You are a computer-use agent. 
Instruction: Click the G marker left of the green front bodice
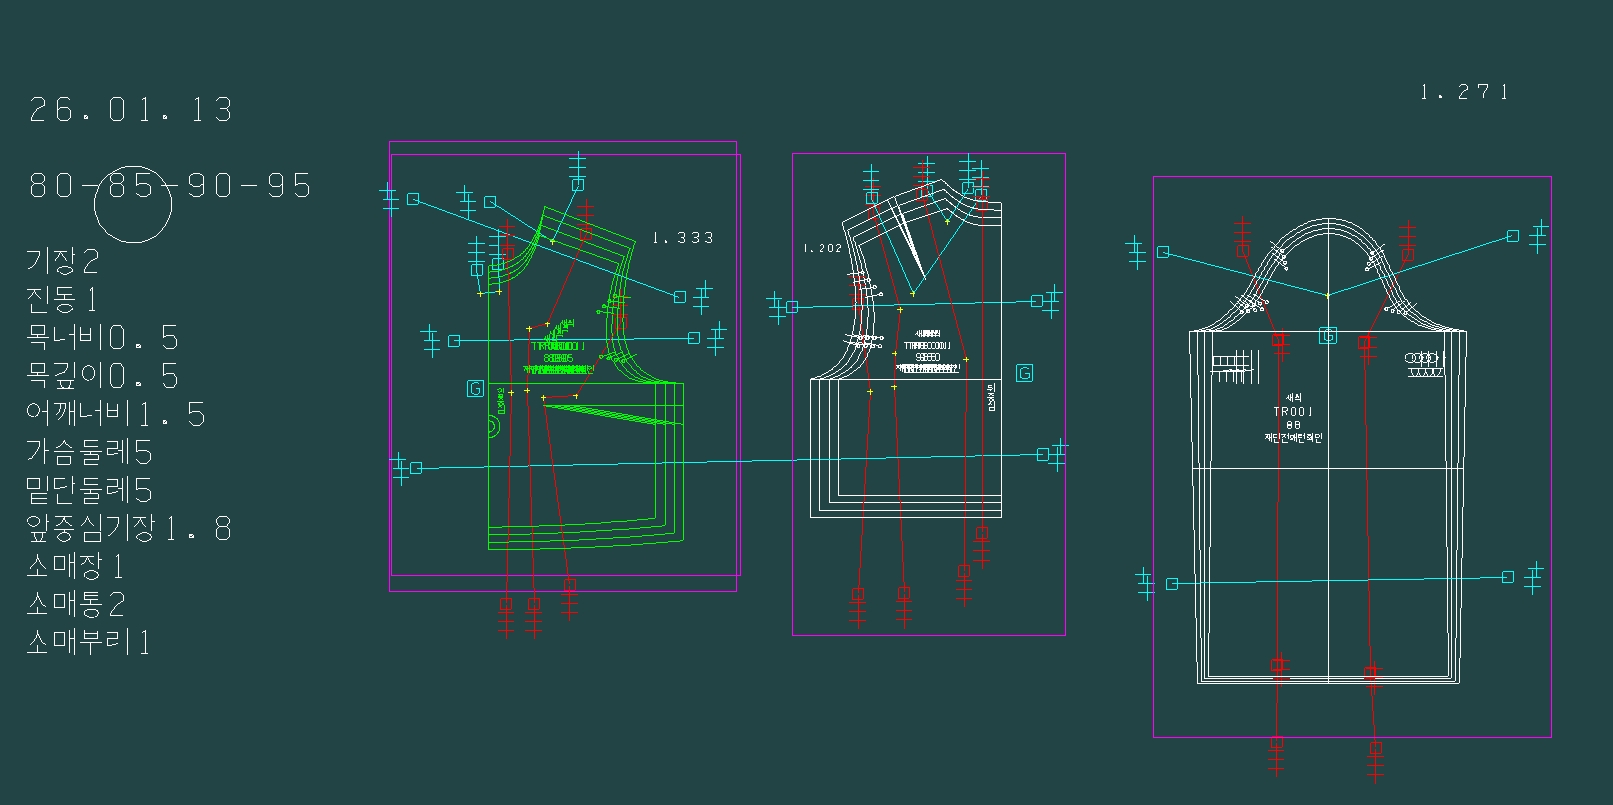pyautogui.click(x=475, y=388)
